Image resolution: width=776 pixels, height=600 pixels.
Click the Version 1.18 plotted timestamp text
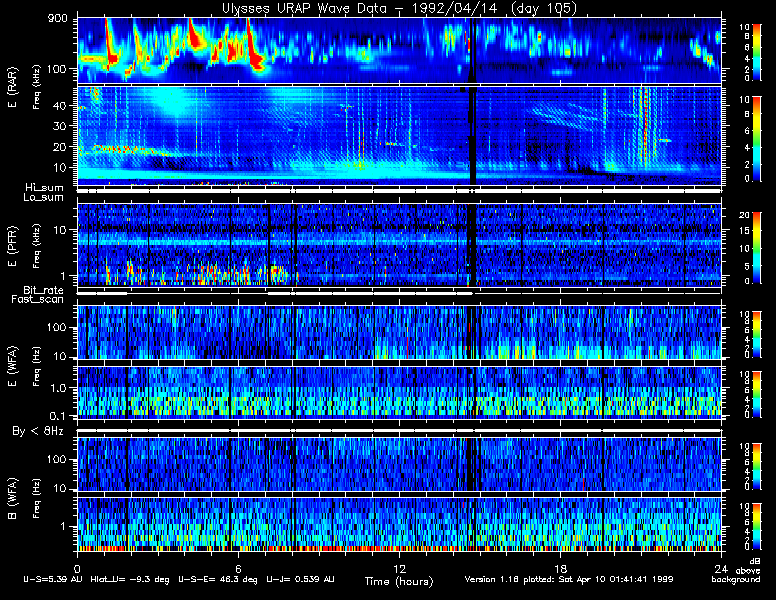[569, 579]
